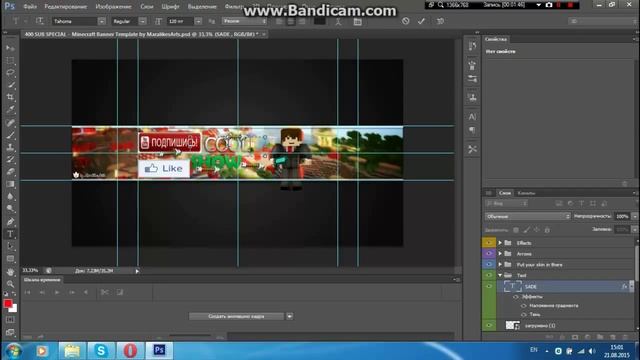Play the timeline animation
The width and height of the screenshot is (640, 360).
57,292
